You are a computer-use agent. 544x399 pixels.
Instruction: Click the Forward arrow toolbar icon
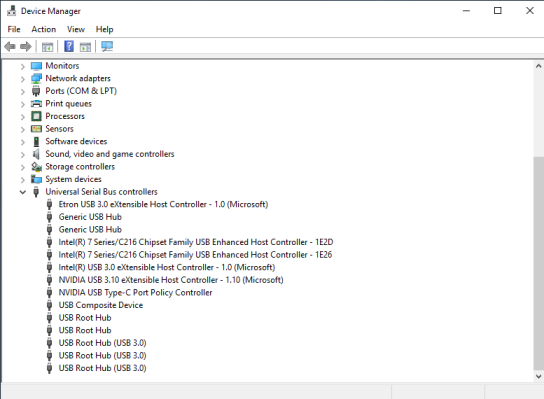click(x=26, y=46)
